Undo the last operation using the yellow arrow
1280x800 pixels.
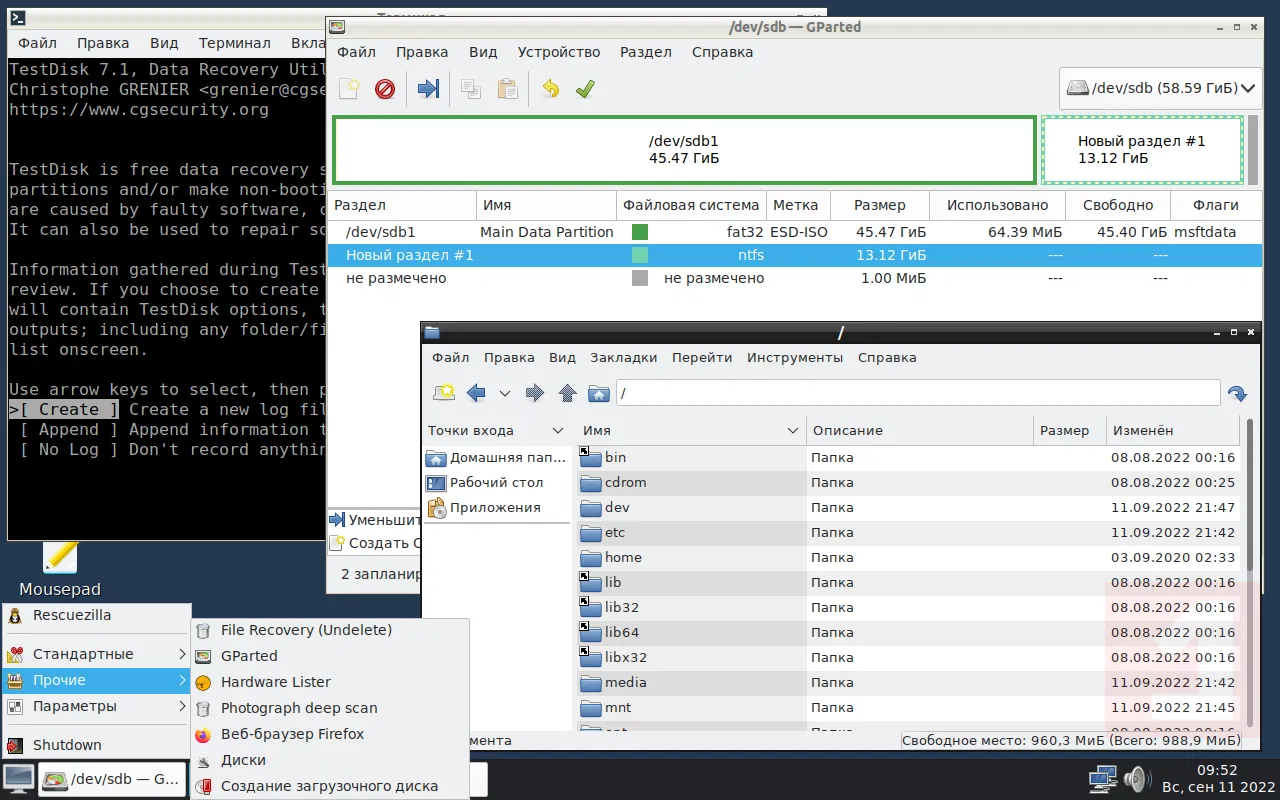tap(550, 89)
